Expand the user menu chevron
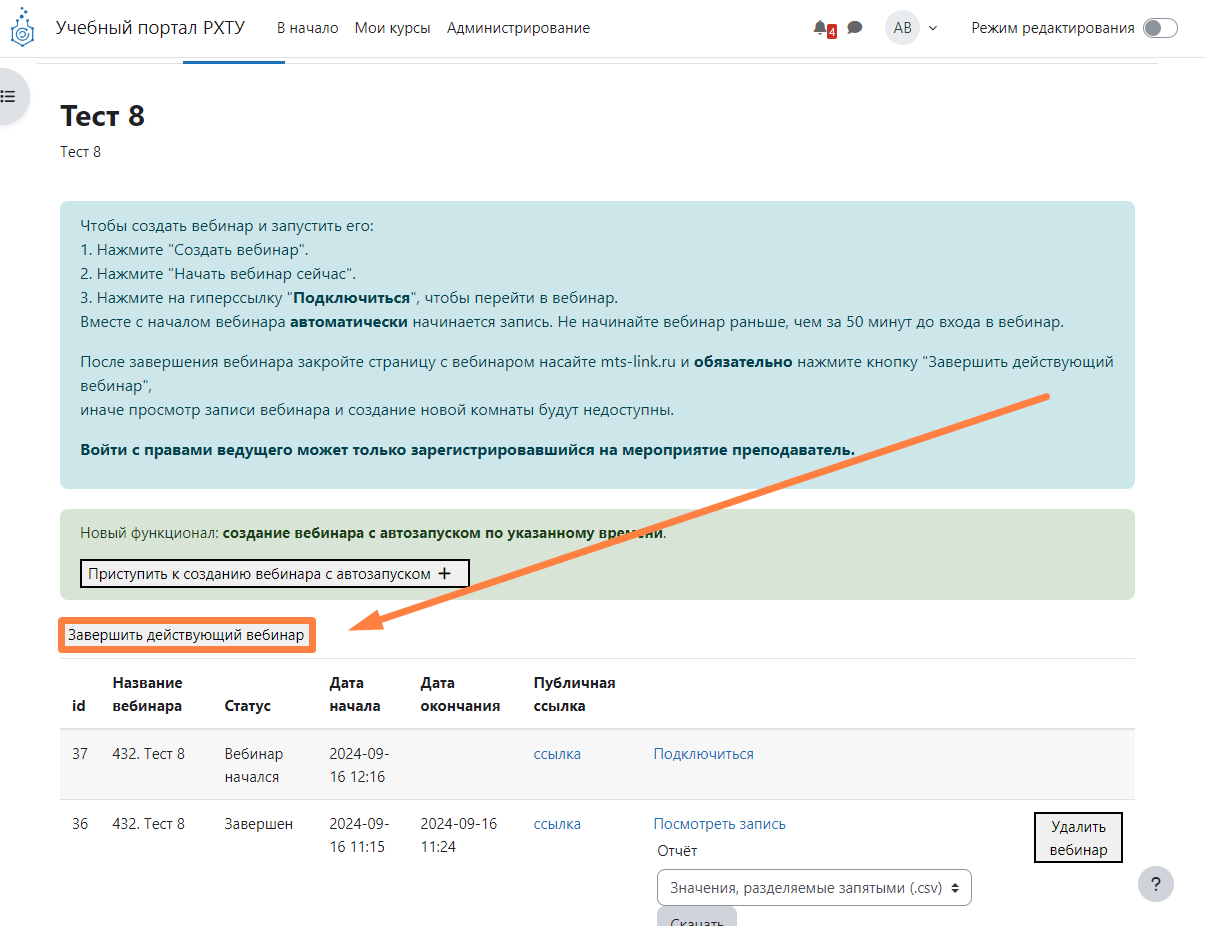1205x926 pixels. coord(933,28)
